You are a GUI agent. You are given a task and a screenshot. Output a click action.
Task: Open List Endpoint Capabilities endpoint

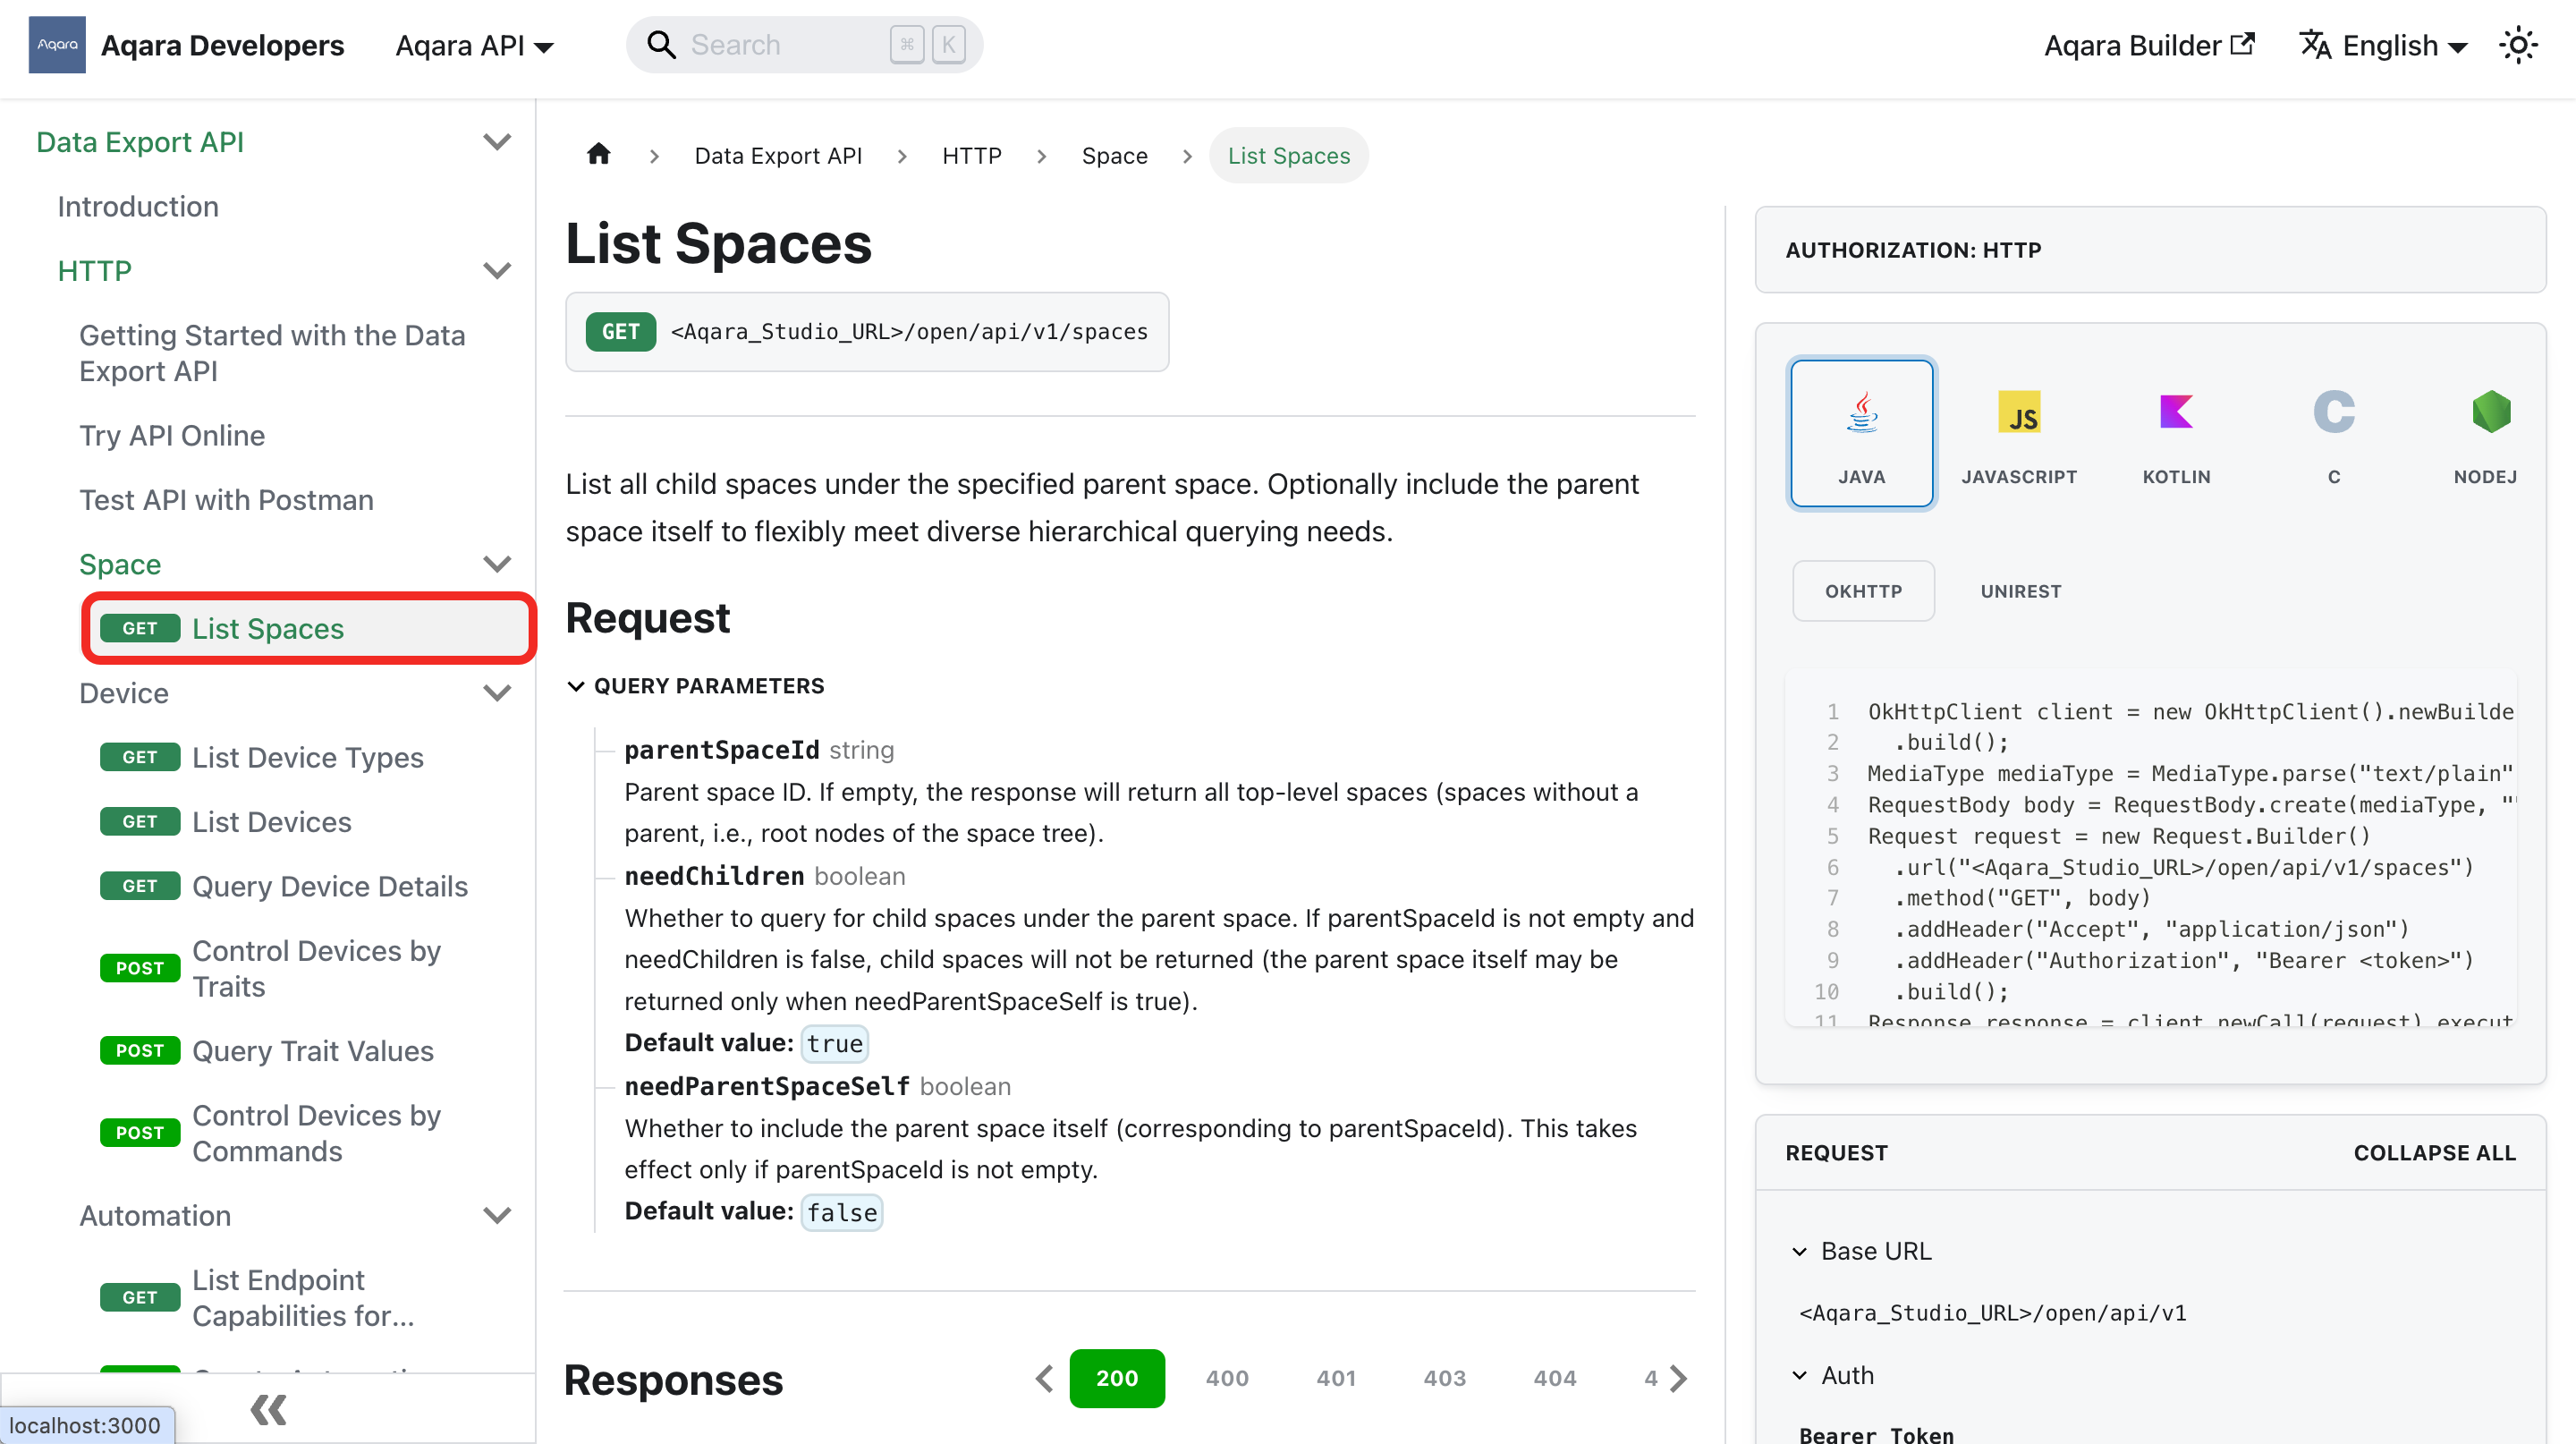click(303, 1297)
